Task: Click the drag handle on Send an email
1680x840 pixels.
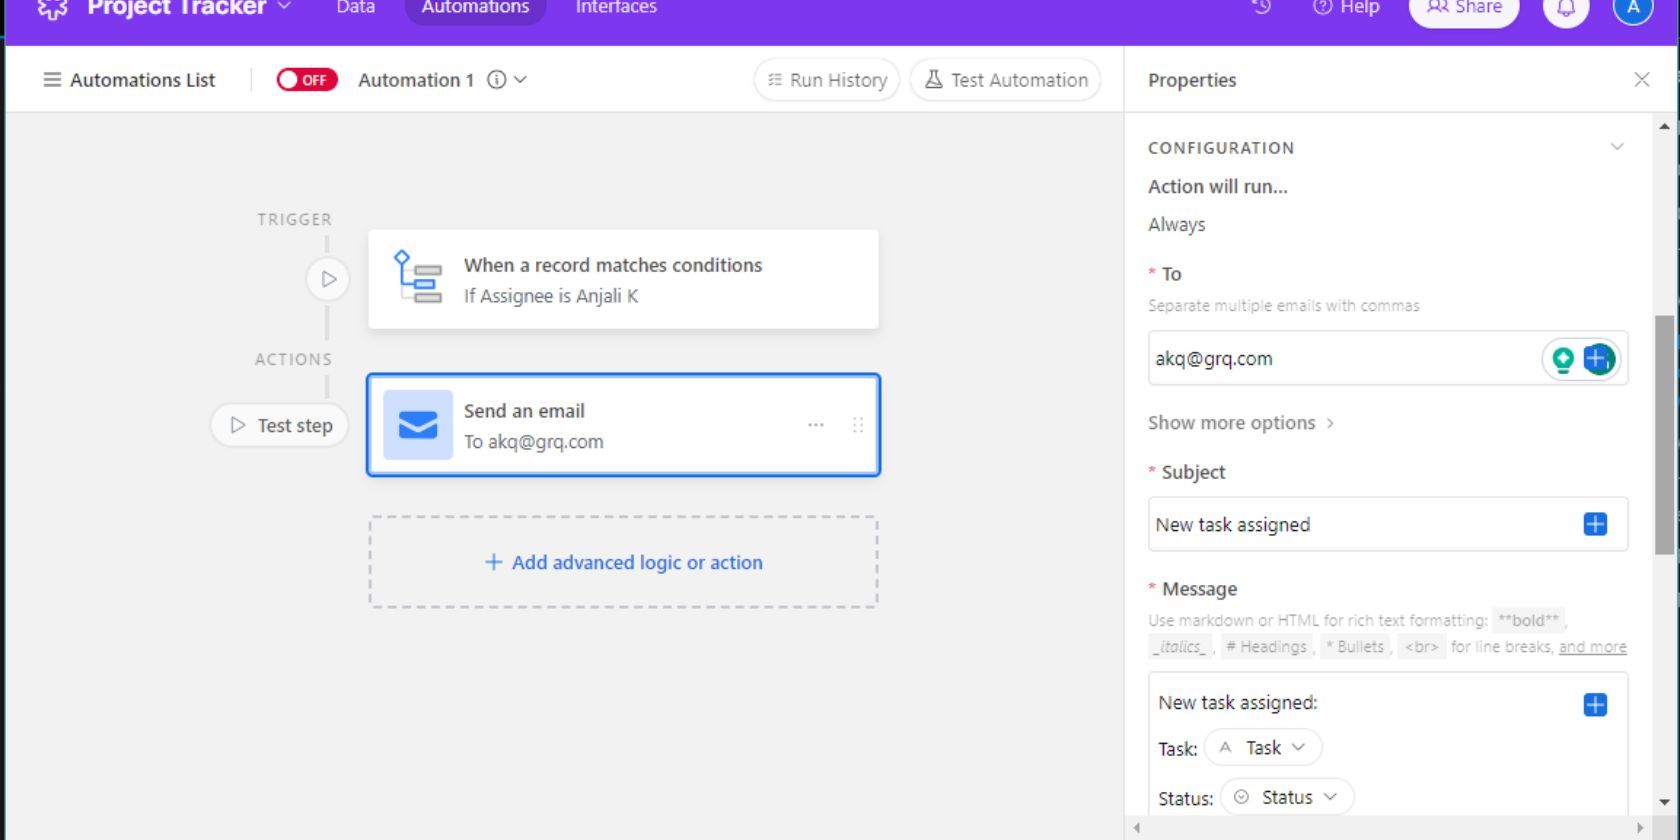Action: 857,425
